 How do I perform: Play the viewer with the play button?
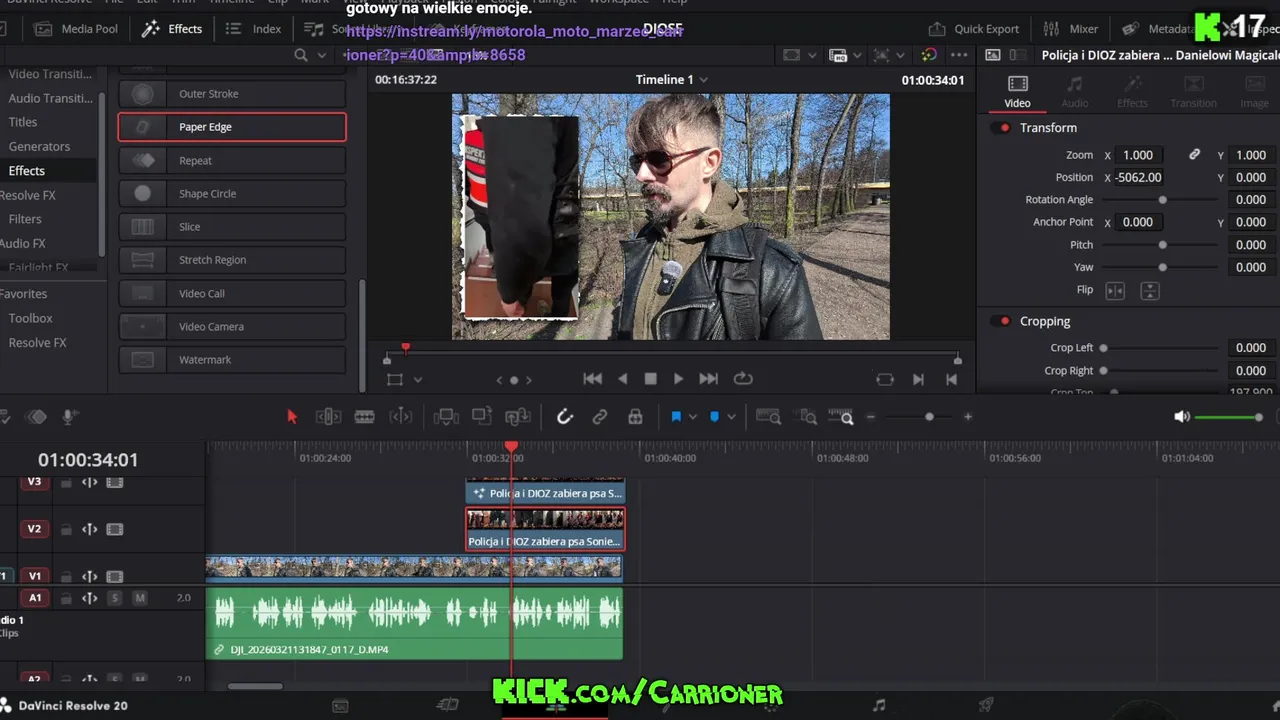pos(678,379)
